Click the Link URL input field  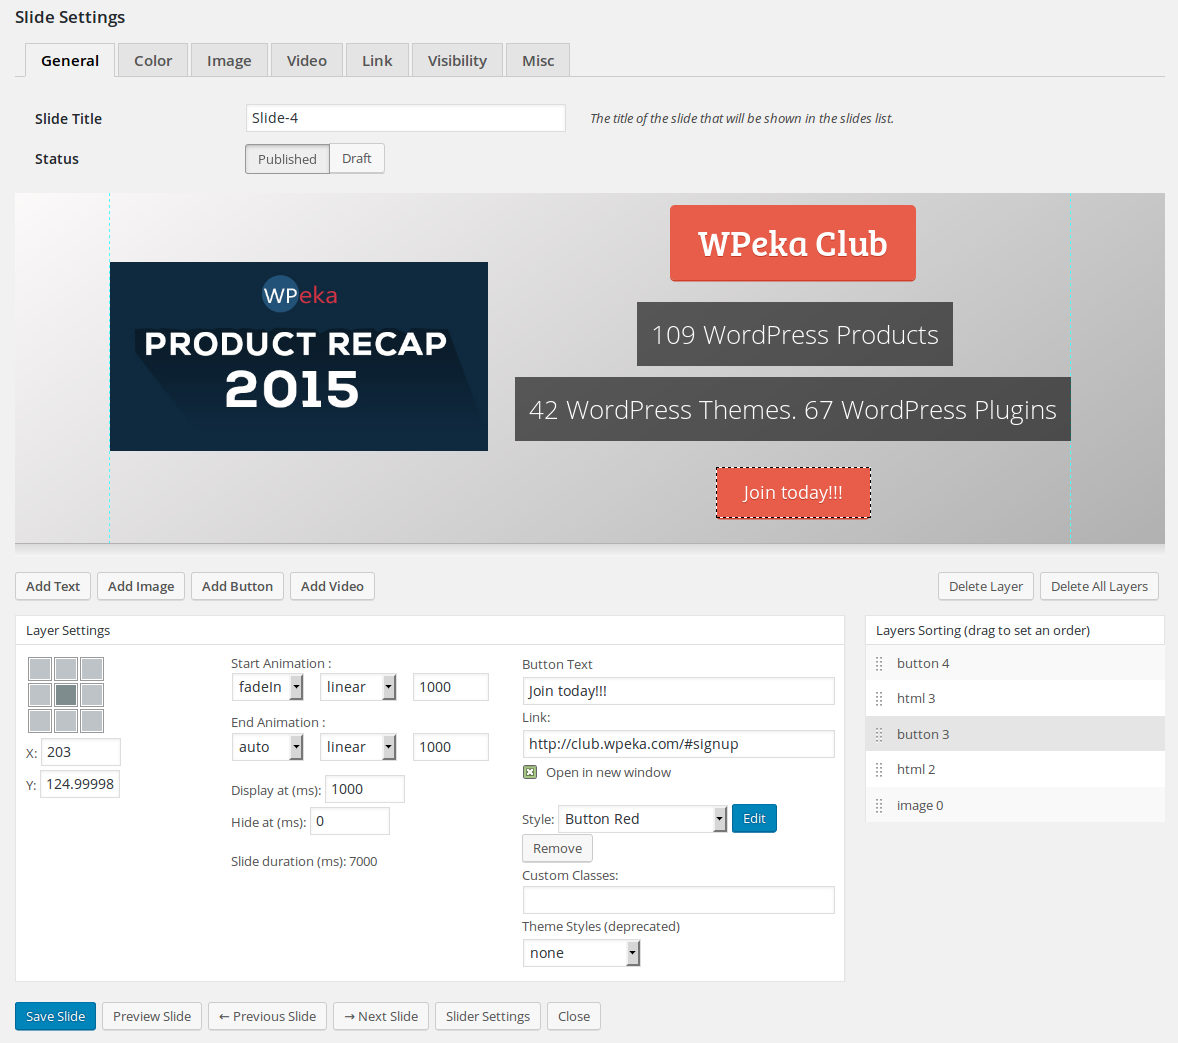click(678, 744)
